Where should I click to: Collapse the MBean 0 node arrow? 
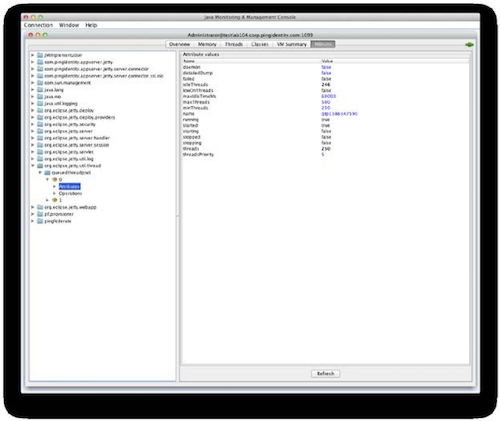pyautogui.click(x=47, y=179)
